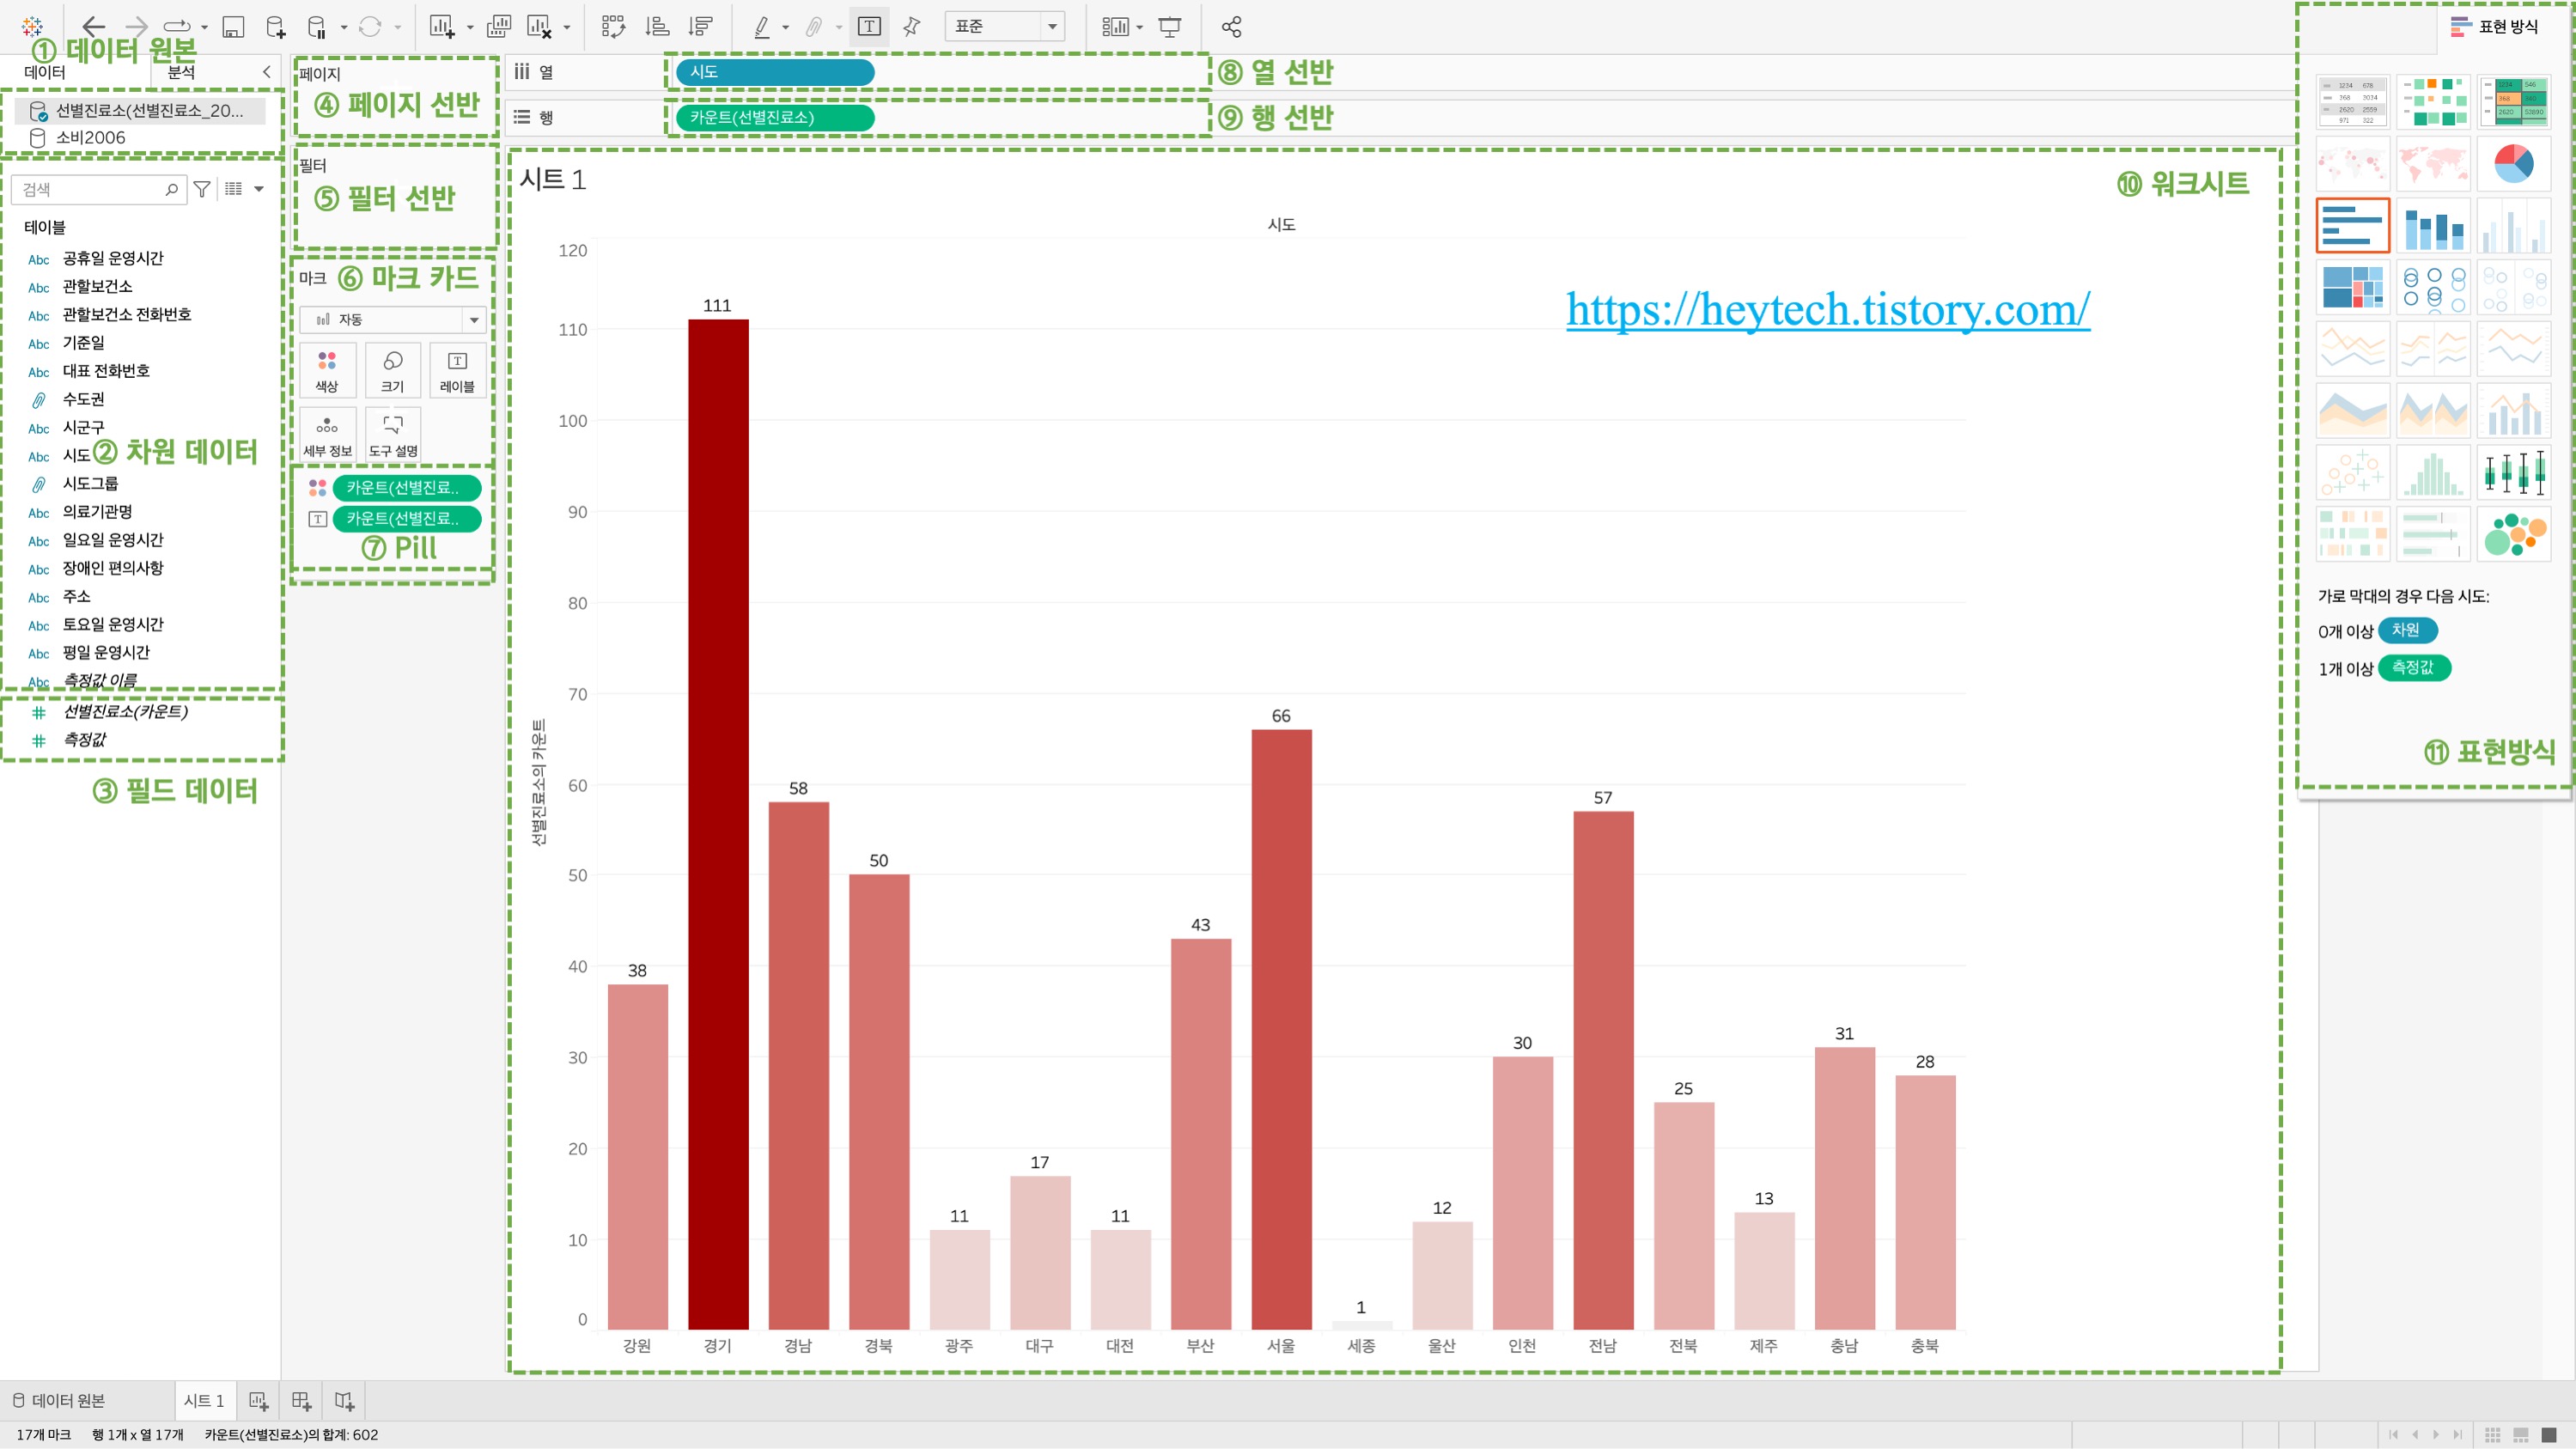This screenshot has height=1449, width=2576.
Task: Switch to the 분석 tab
Action: (x=181, y=72)
